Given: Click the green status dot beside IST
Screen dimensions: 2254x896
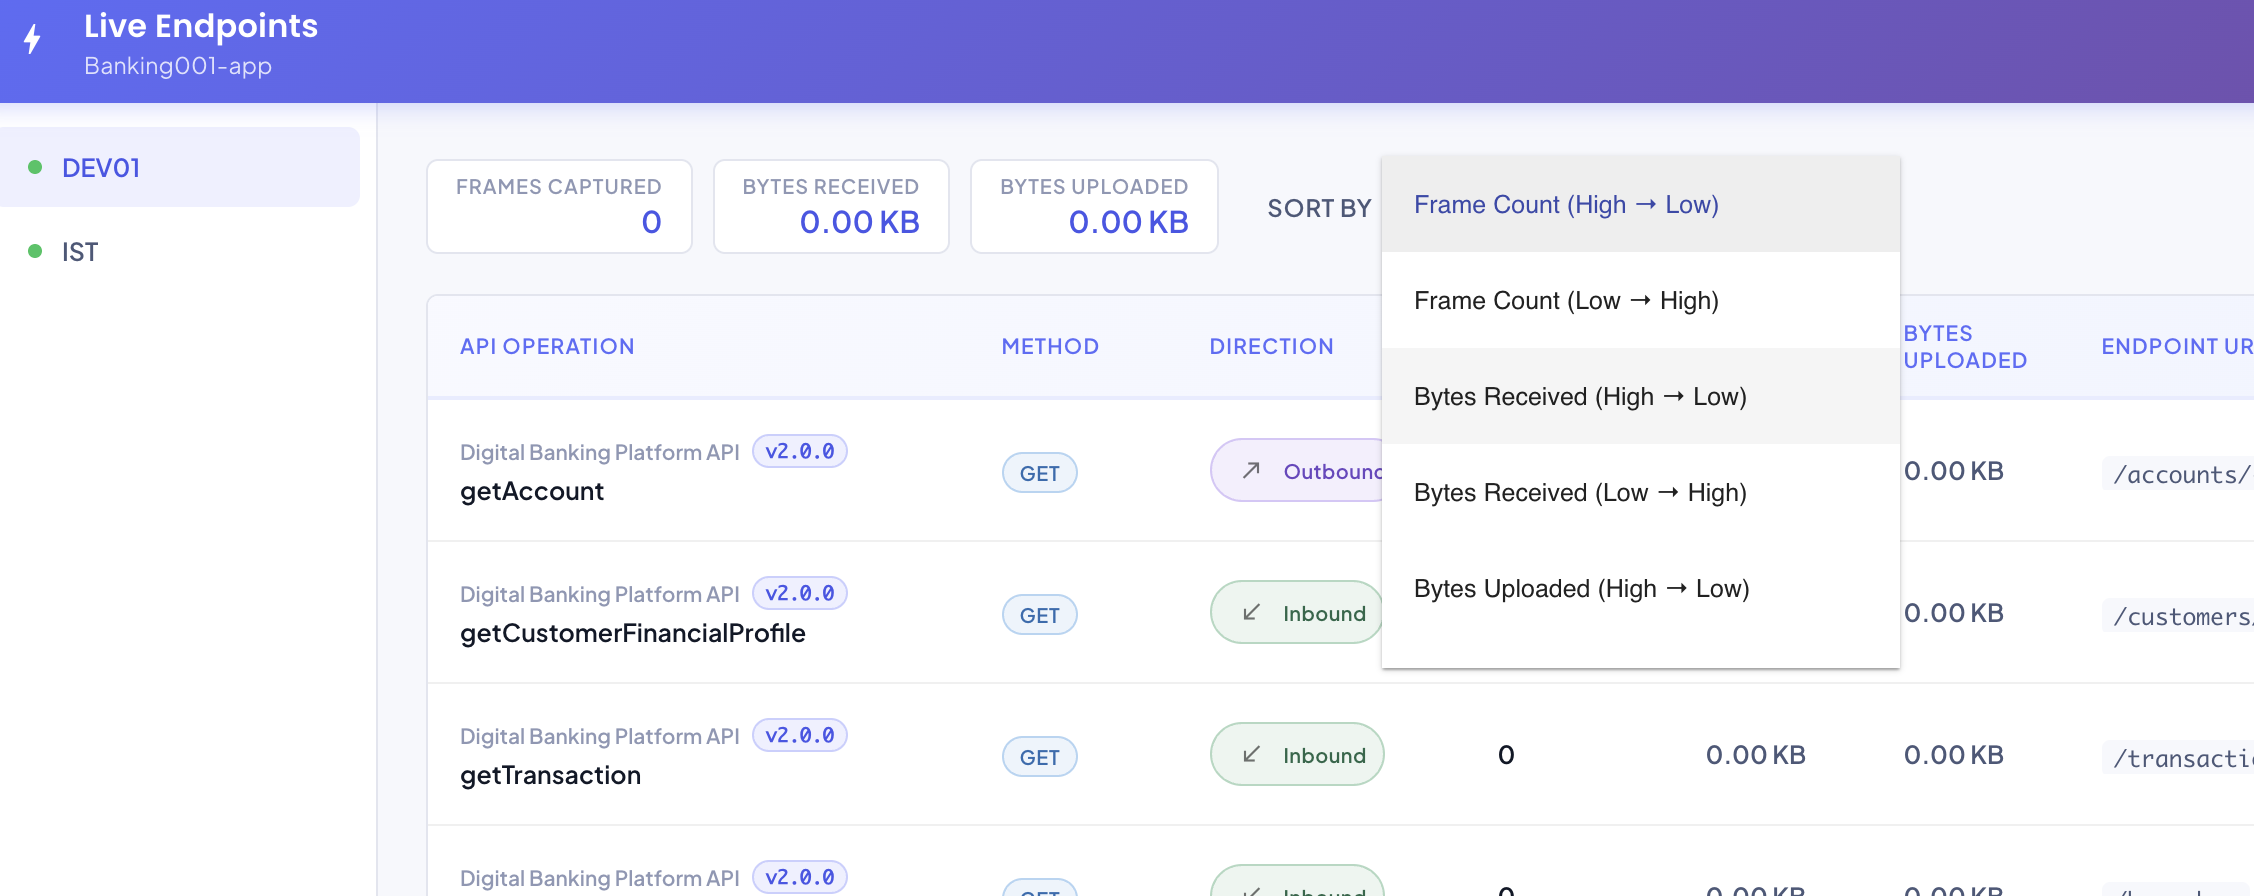Looking at the screenshot, I should 35,251.
